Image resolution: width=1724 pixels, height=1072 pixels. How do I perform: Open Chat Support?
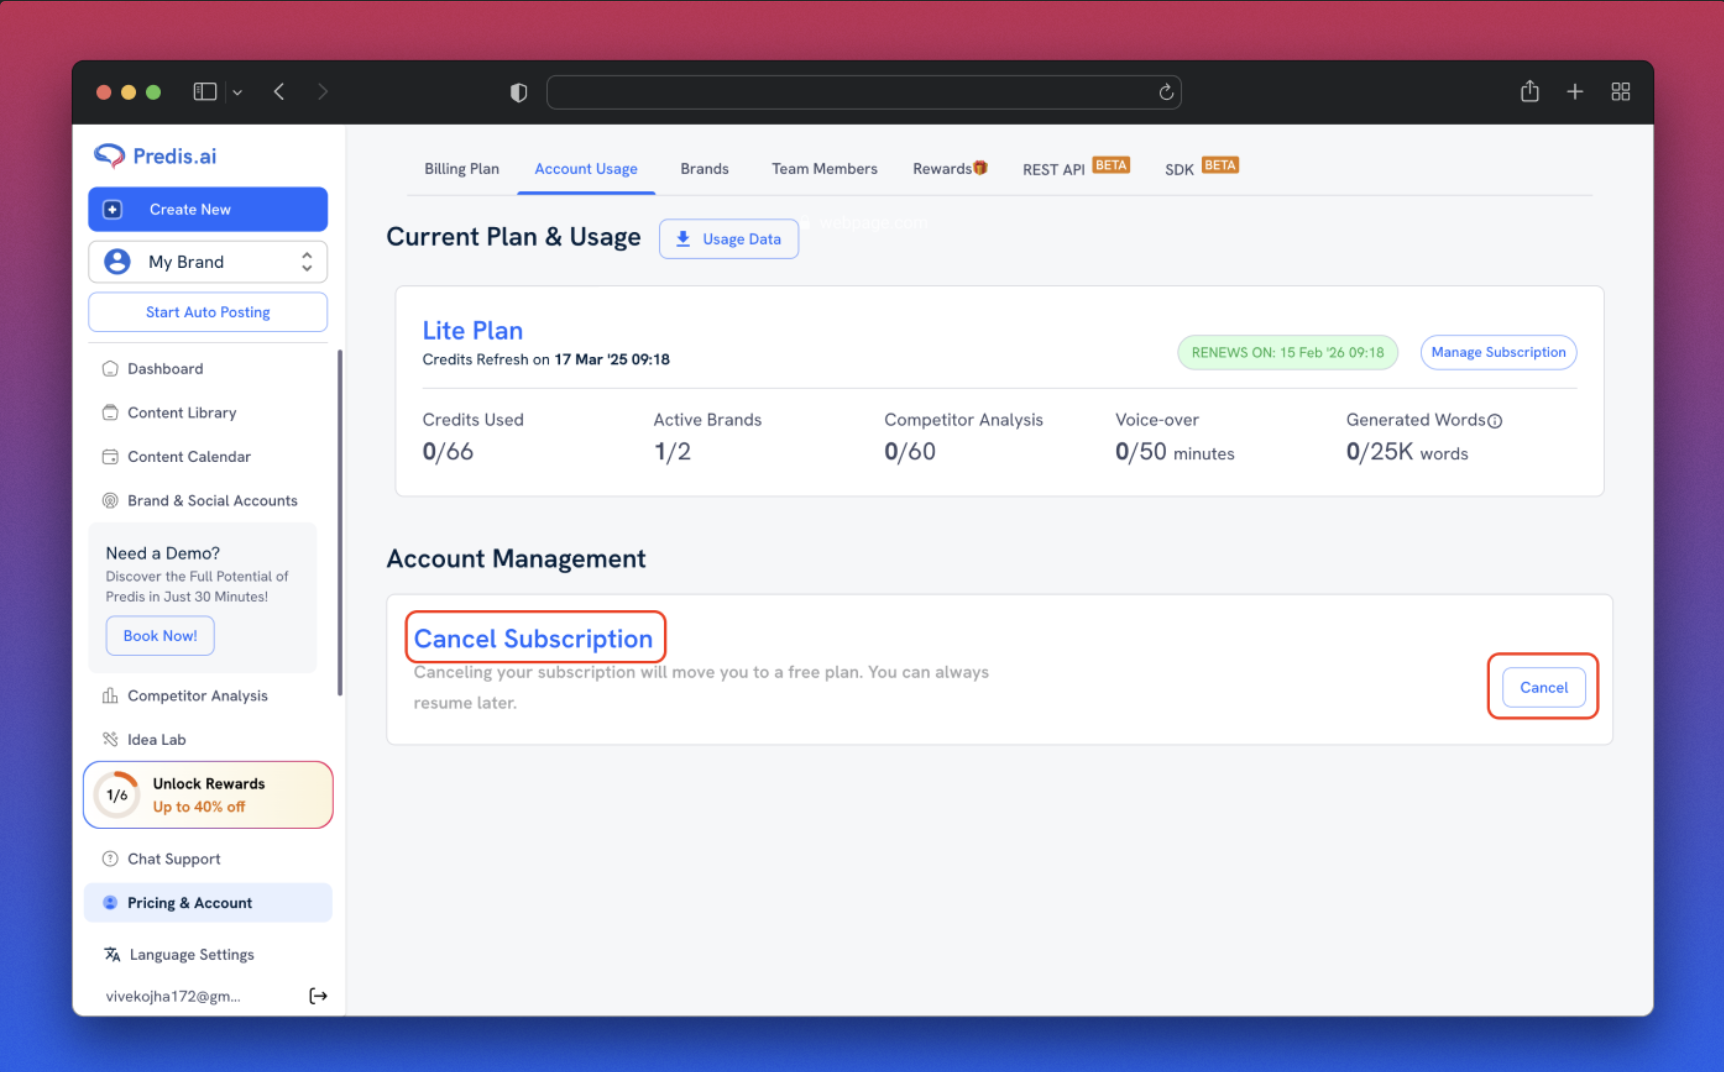174,859
